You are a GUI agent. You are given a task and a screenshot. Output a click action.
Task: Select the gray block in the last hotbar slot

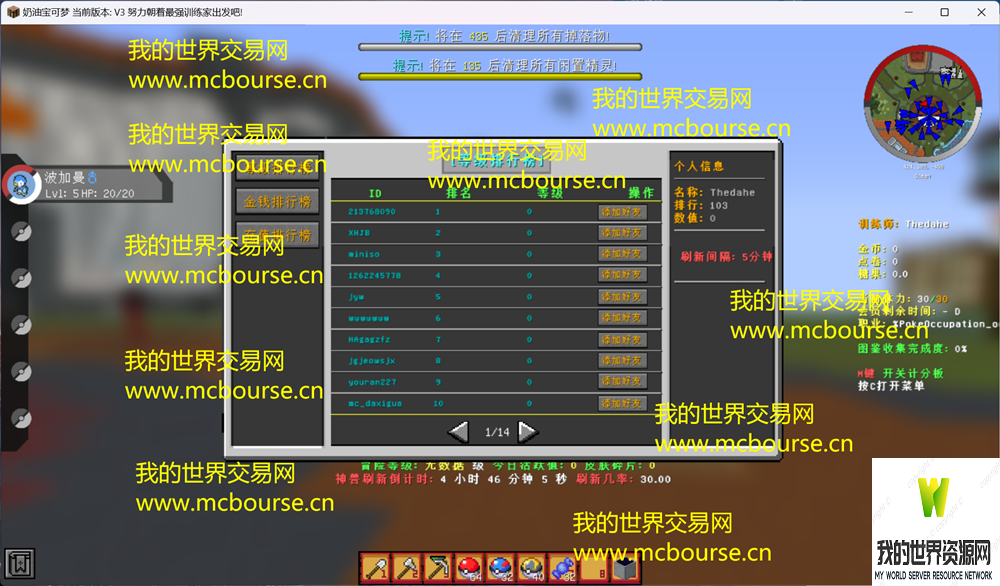[x=626, y=567]
